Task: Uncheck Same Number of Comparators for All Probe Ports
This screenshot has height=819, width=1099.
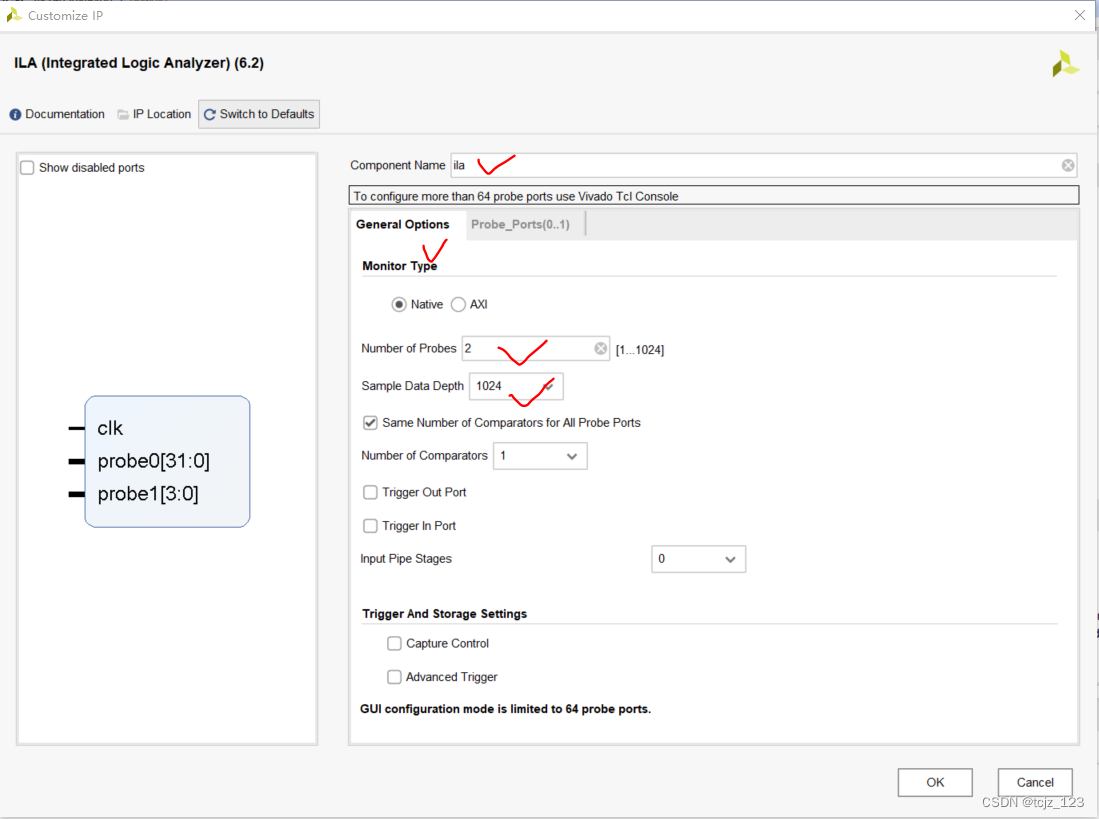Action: coord(370,422)
